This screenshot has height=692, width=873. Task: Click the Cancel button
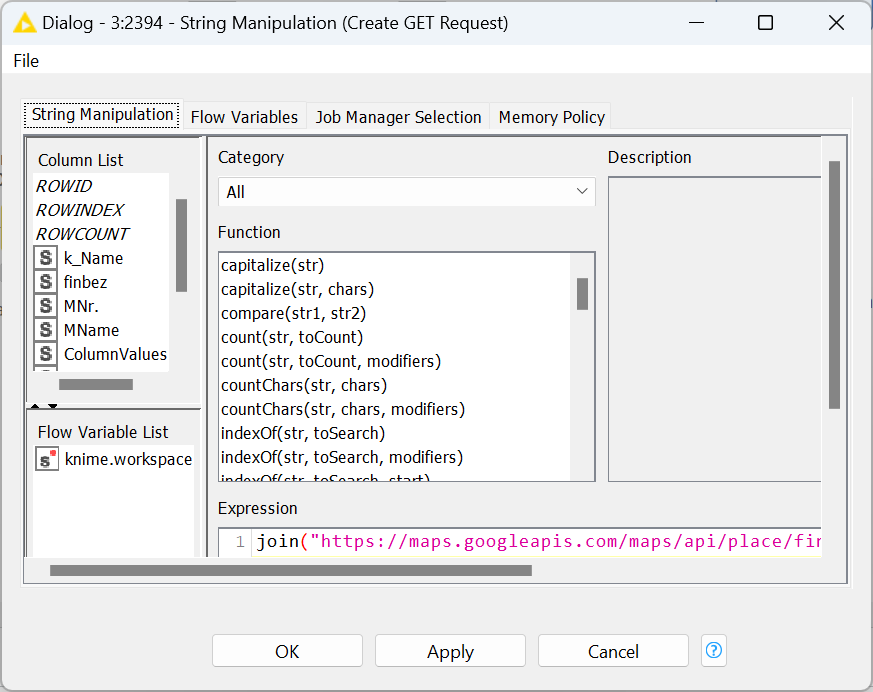coord(613,651)
